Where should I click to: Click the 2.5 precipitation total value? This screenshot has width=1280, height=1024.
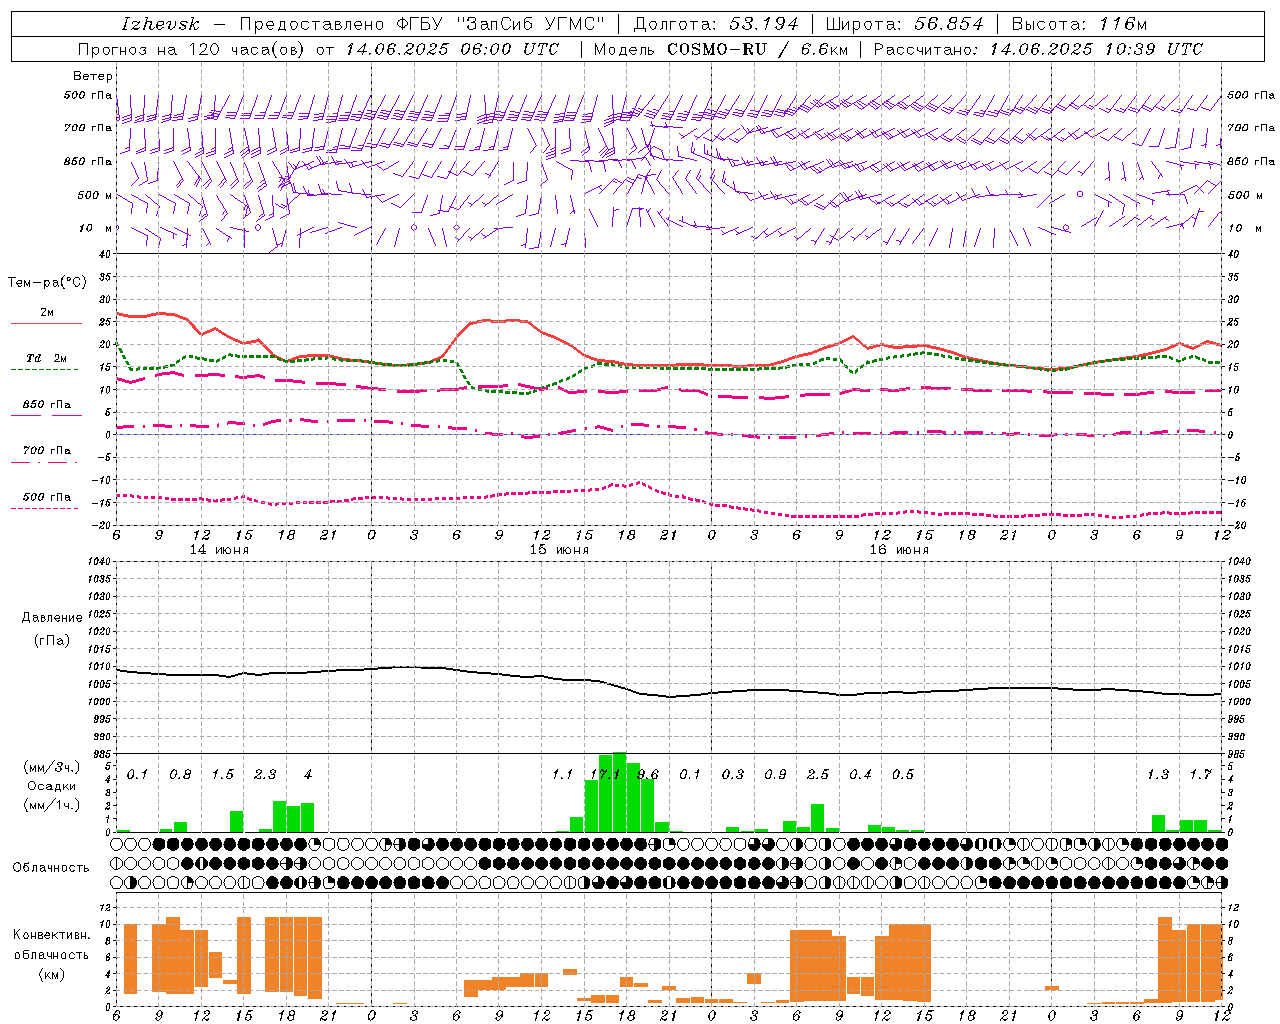pos(818,774)
